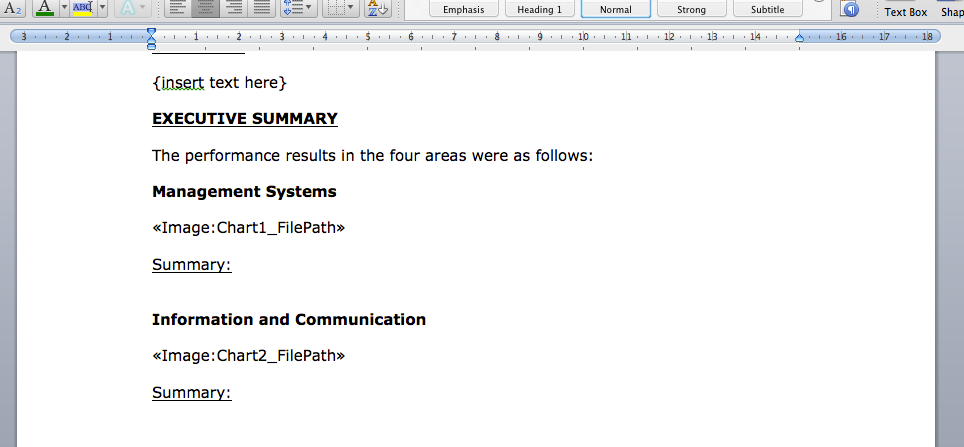Apply the Strong style
Viewport: 964px width, 447px height.
coord(692,9)
